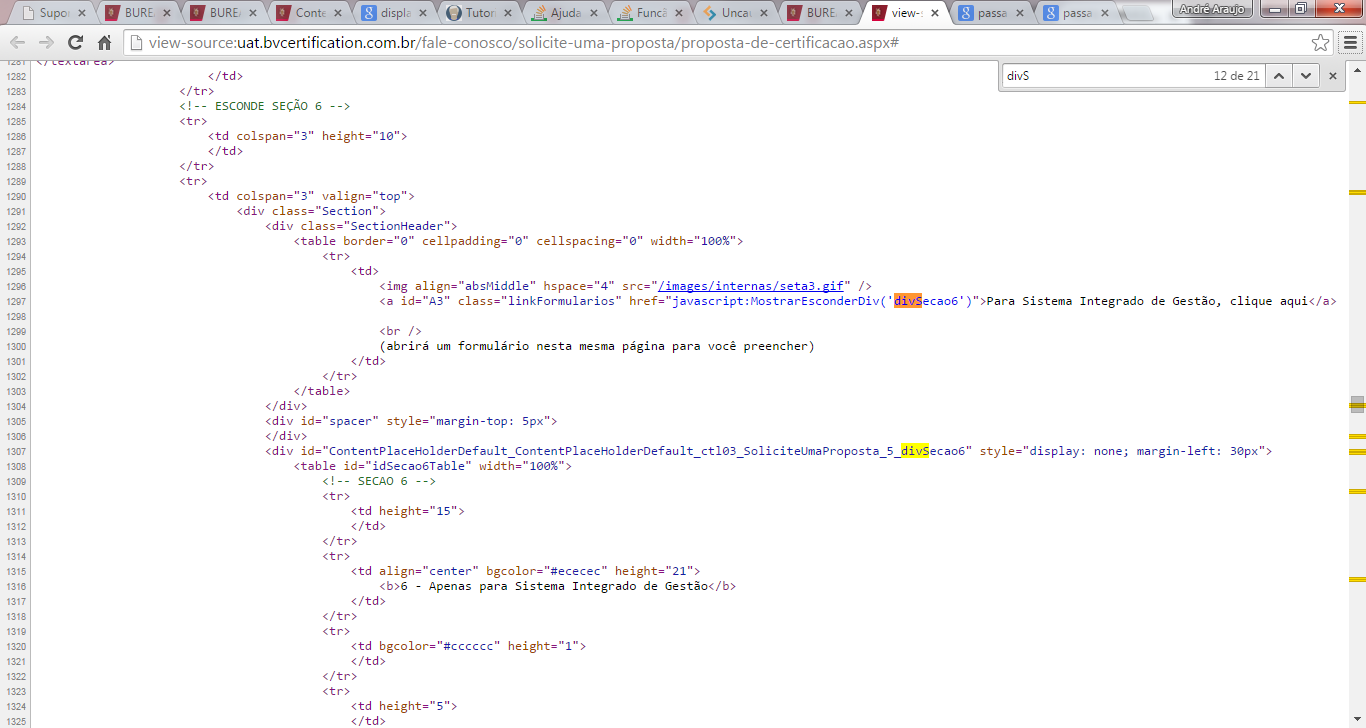Switch to the Ajuda tab
This screenshot has width=1366, height=728.
(565, 14)
